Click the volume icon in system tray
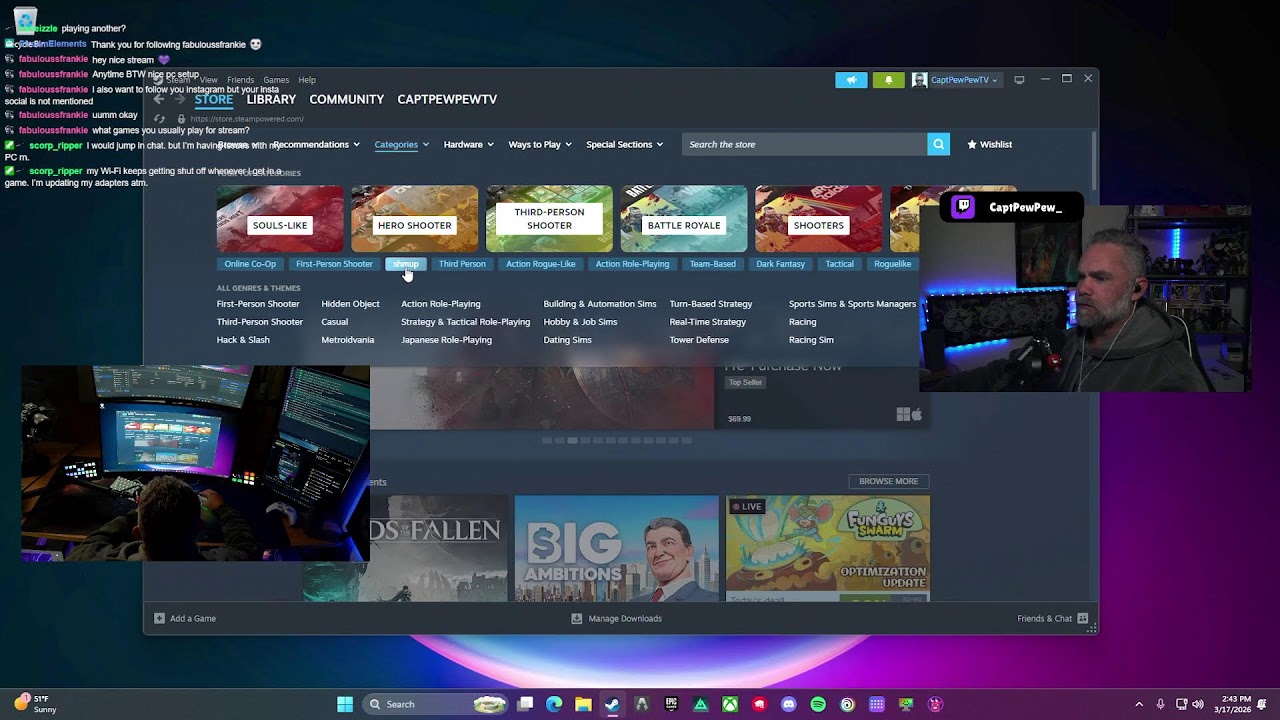The width and height of the screenshot is (1280, 720). coord(1198,704)
